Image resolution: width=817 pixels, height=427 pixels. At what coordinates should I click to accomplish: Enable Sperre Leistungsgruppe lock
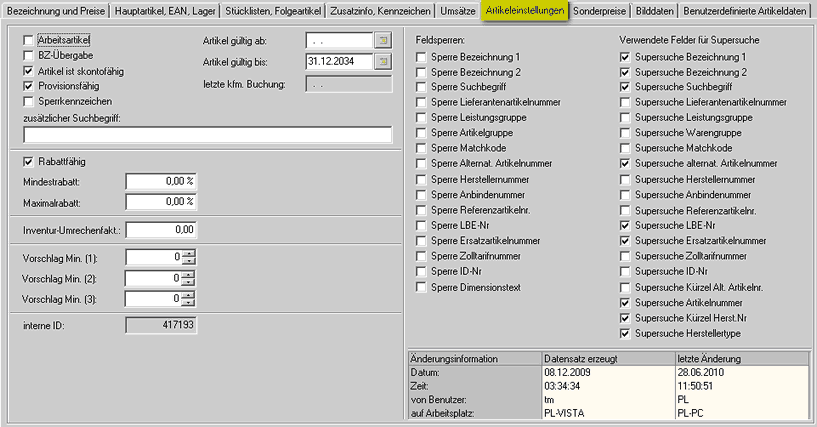tap(421, 118)
